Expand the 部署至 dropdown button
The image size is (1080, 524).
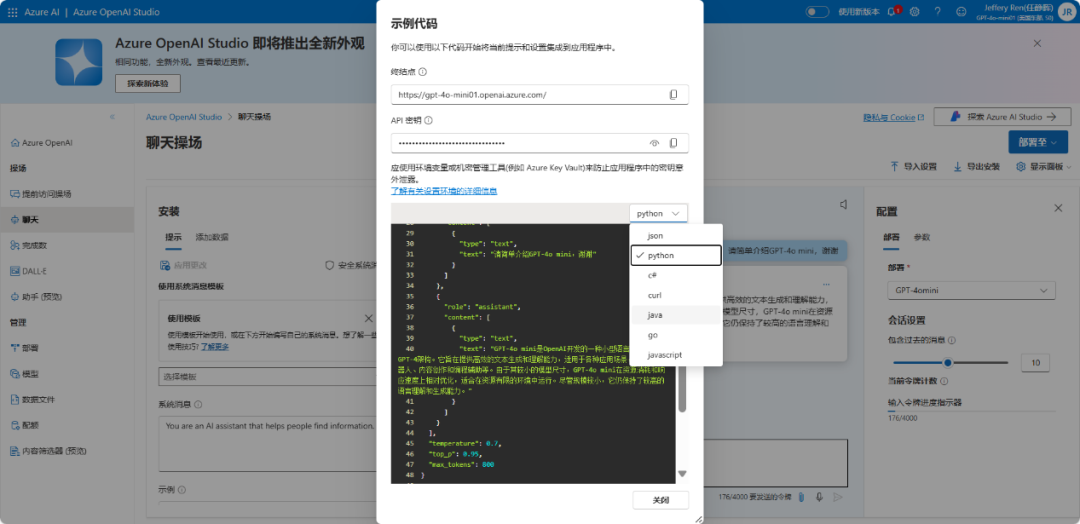[1038, 143]
